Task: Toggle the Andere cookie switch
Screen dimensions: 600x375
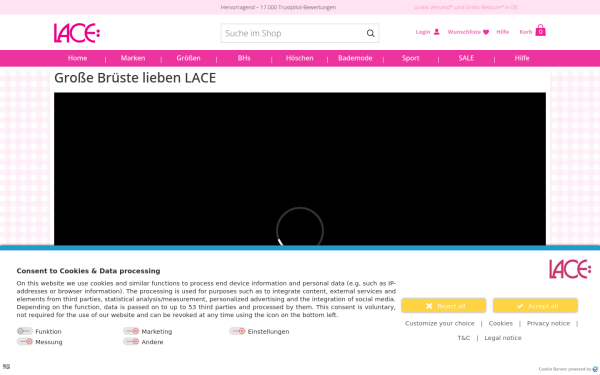Action: 131,342
